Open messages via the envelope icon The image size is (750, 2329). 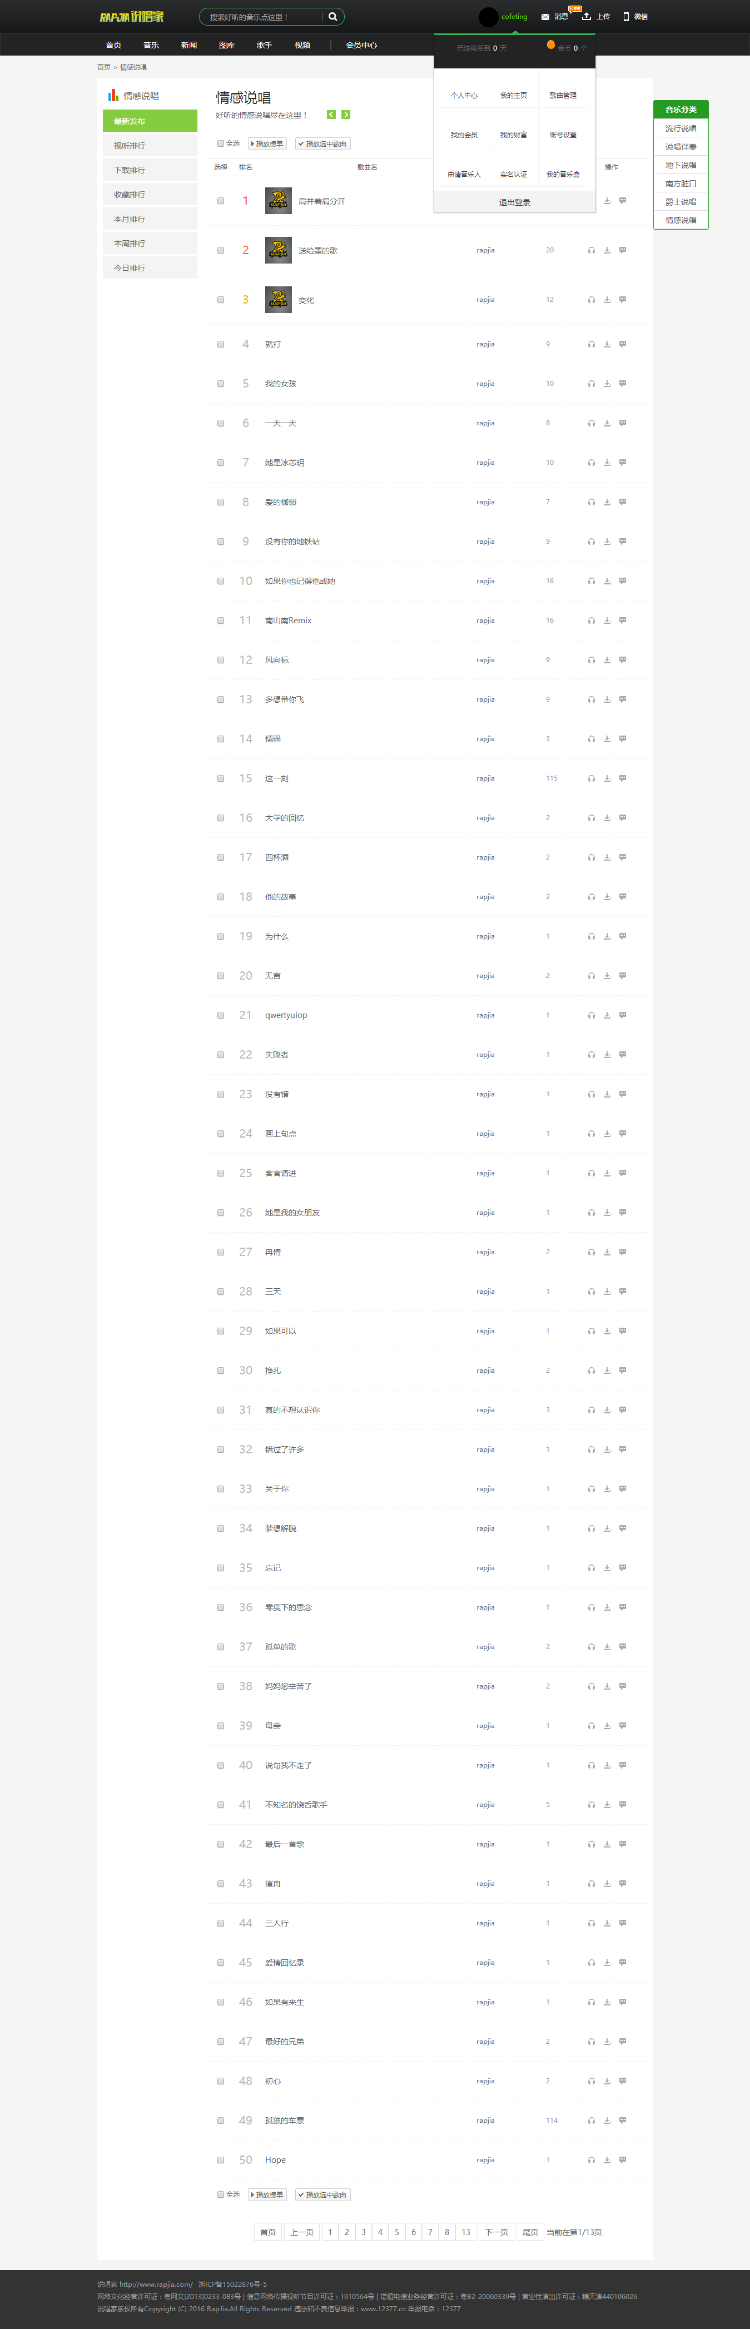point(545,17)
